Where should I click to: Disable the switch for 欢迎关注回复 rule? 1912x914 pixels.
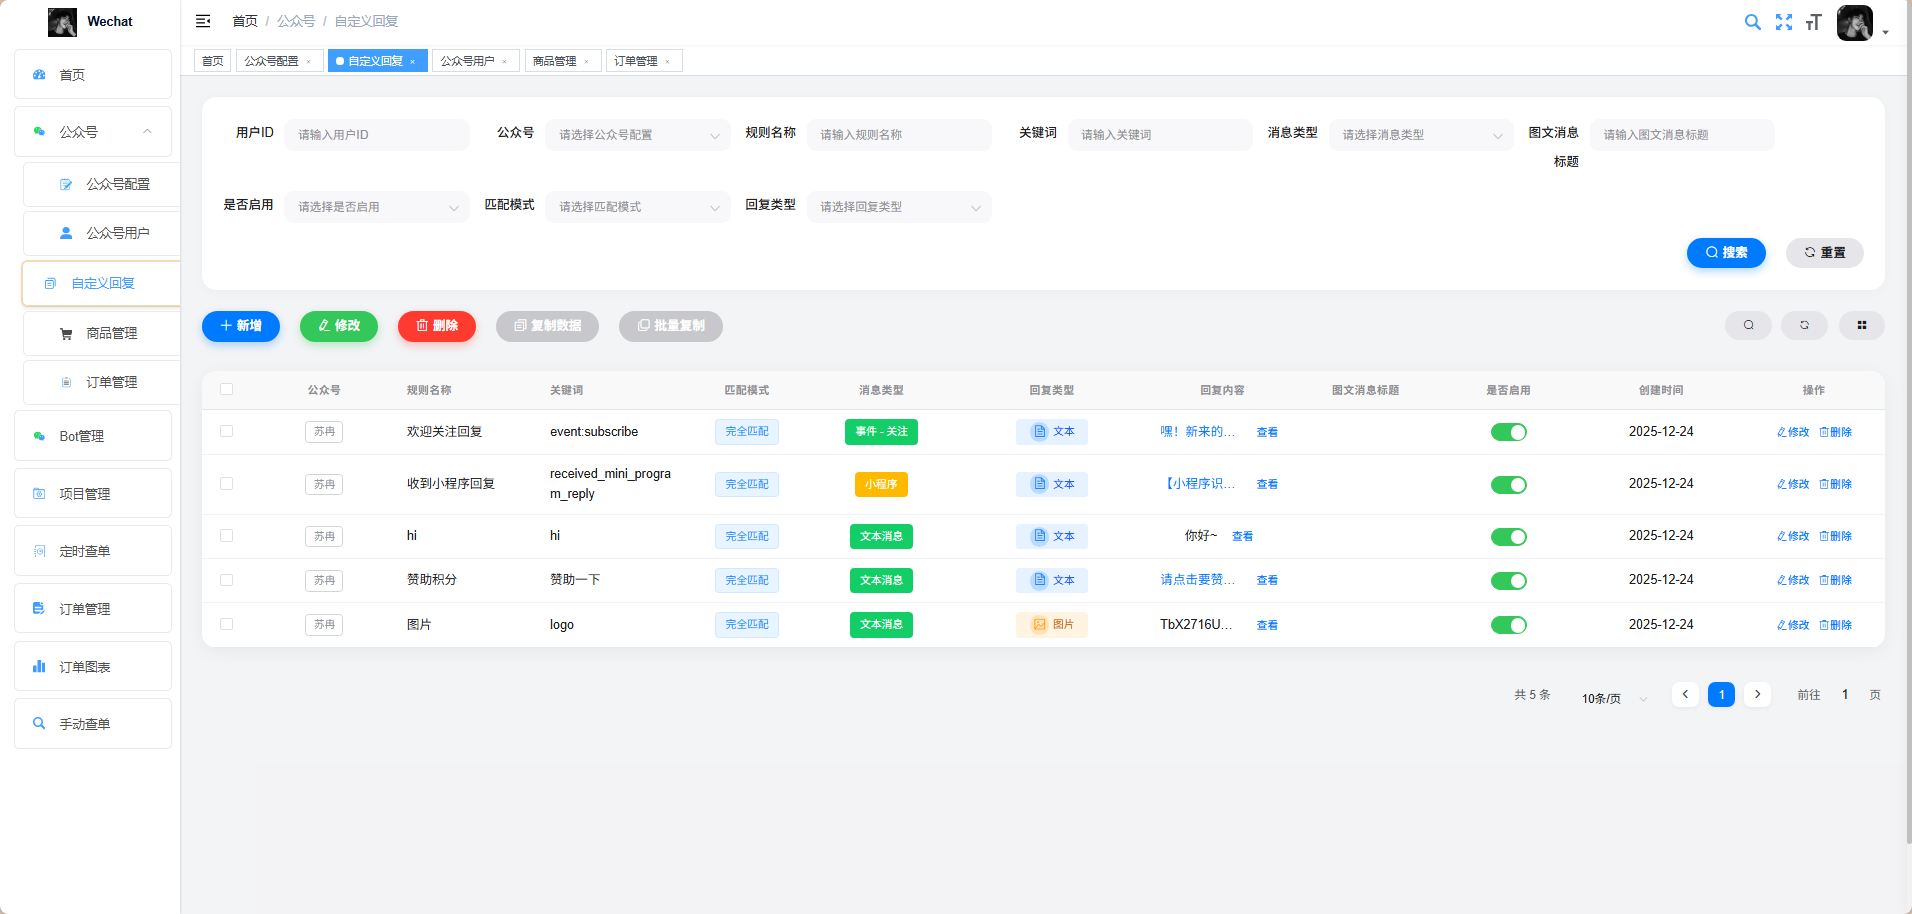pyautogui.click(x=1508, y=432)
